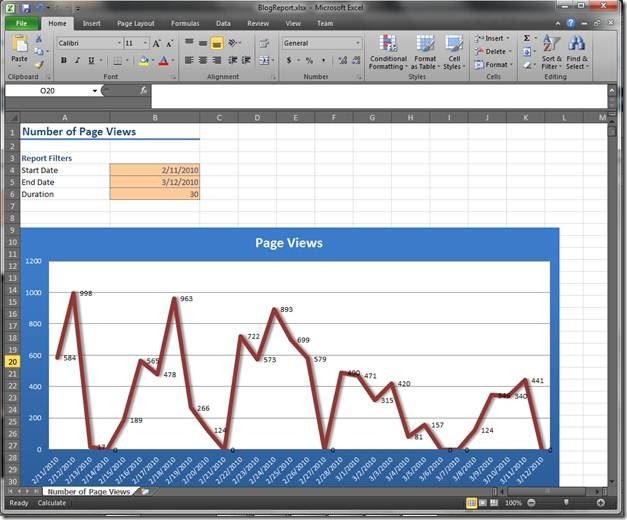Screen dimensions: 627x520
Task: Click the Increase Font Size icon
Action: point(156,43)
